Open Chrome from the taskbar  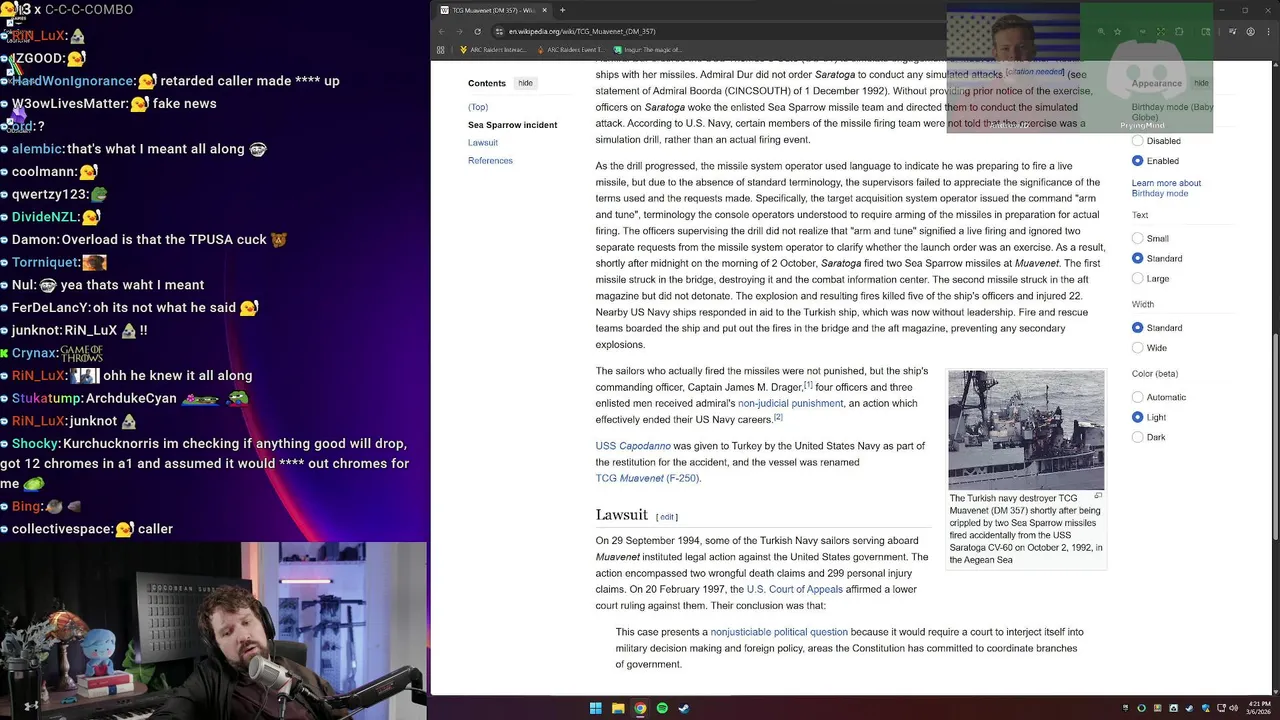coord(640,708)
